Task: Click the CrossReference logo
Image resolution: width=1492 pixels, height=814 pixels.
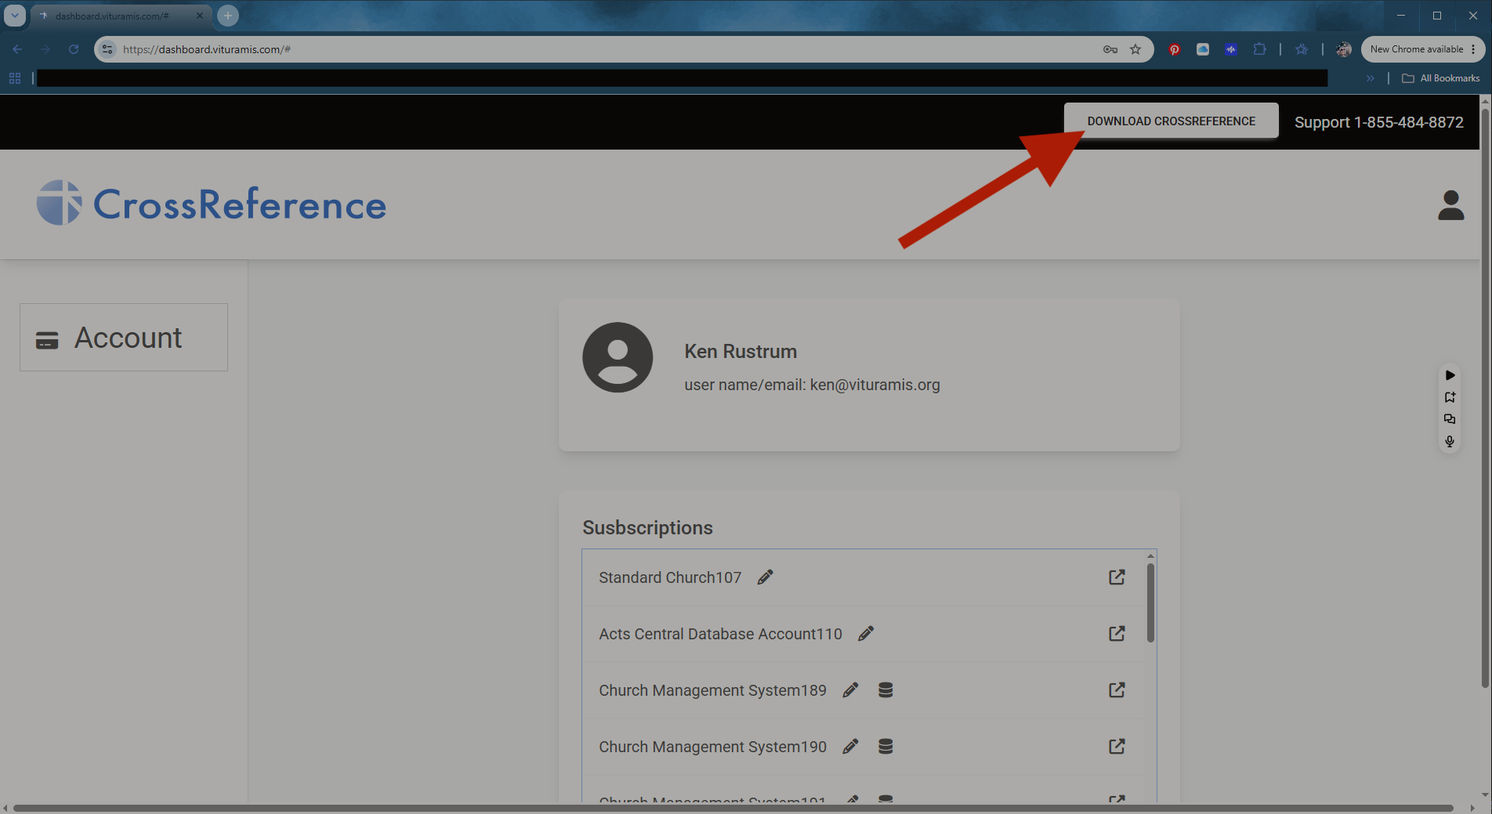Action: point(211,204)
